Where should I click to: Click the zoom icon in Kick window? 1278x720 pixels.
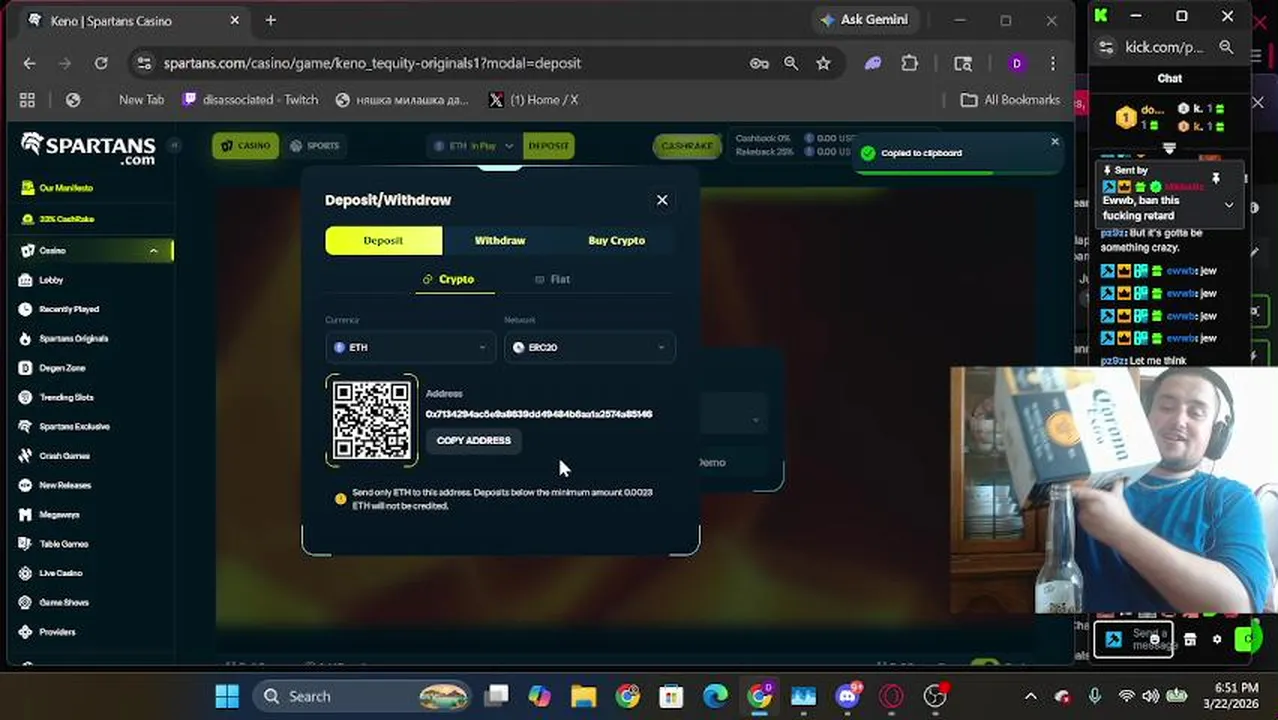[1226, 47]
